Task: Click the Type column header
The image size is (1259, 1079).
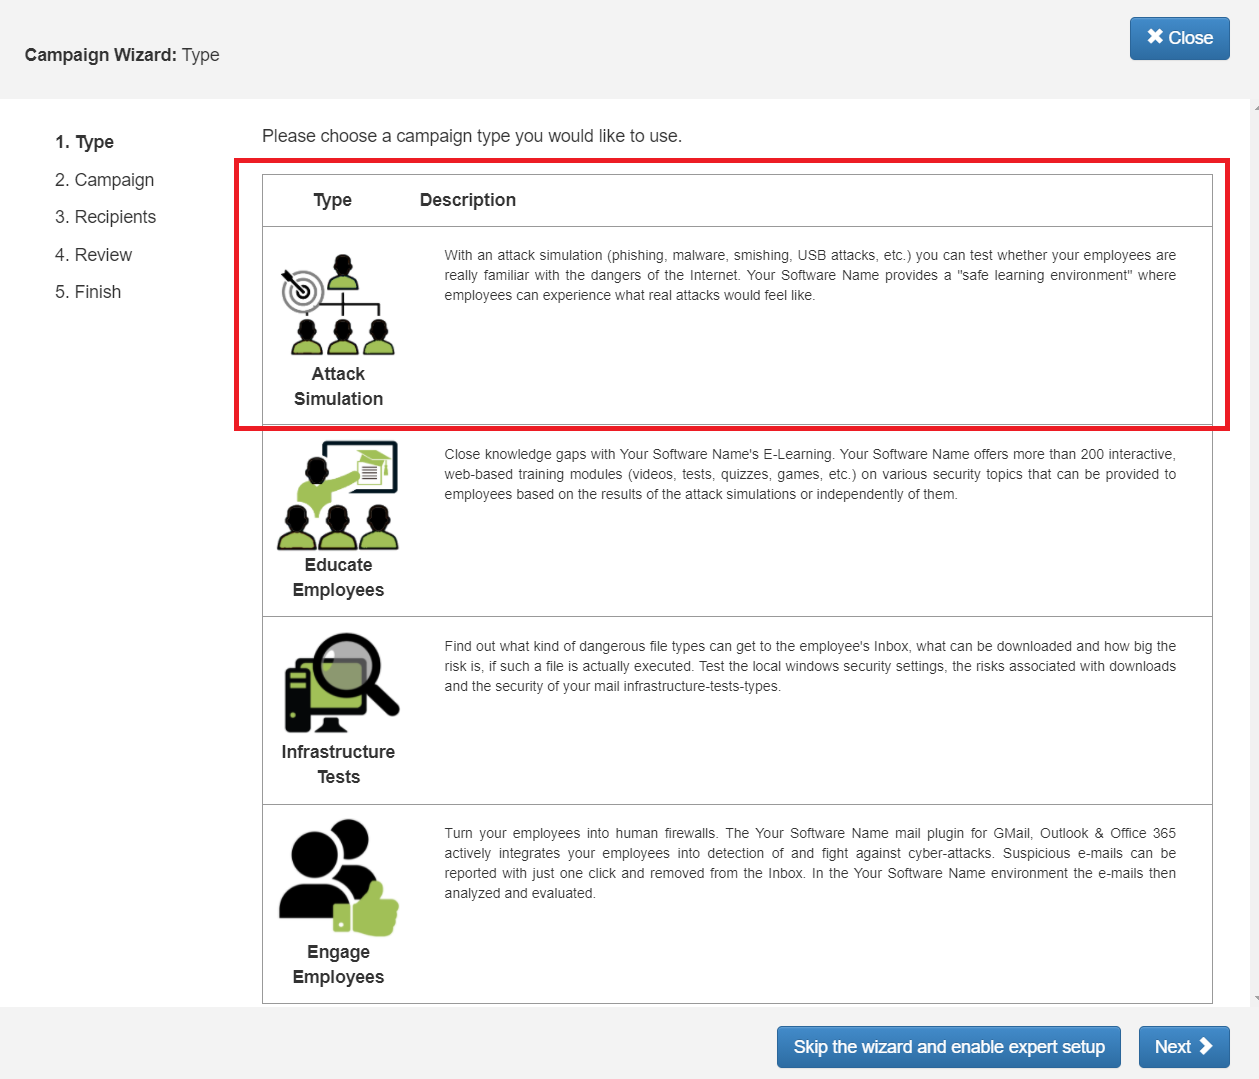Action: click(332, 200)
